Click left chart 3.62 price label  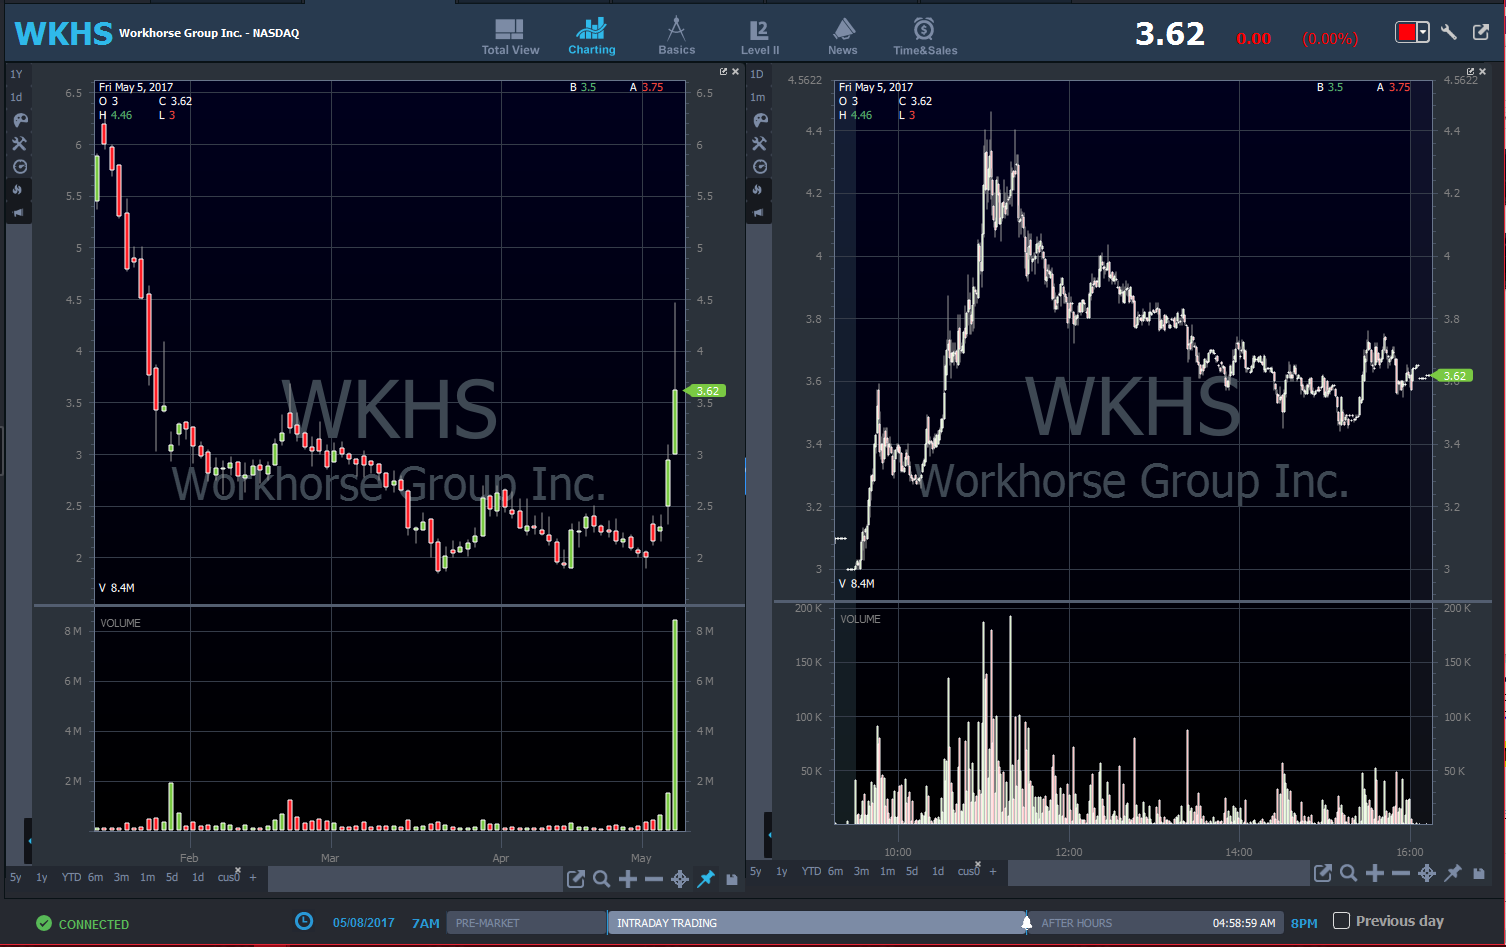[x=706, y=391]
